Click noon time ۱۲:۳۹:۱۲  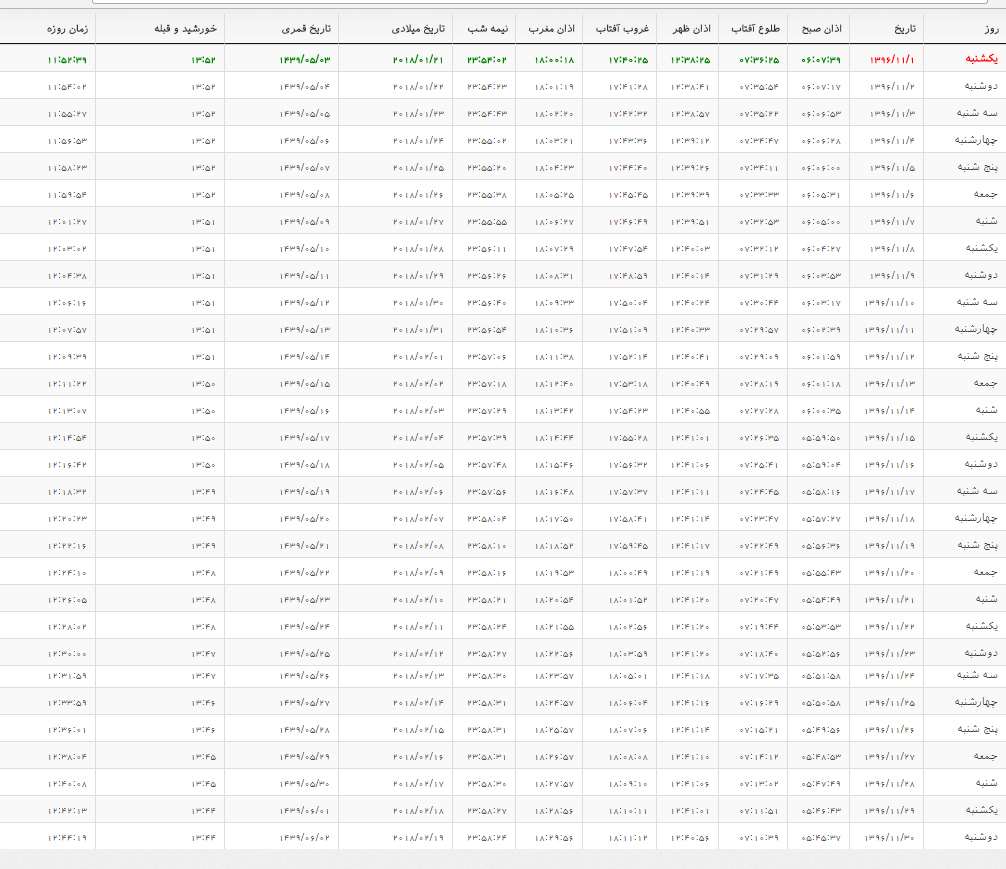tap(690, 141)
